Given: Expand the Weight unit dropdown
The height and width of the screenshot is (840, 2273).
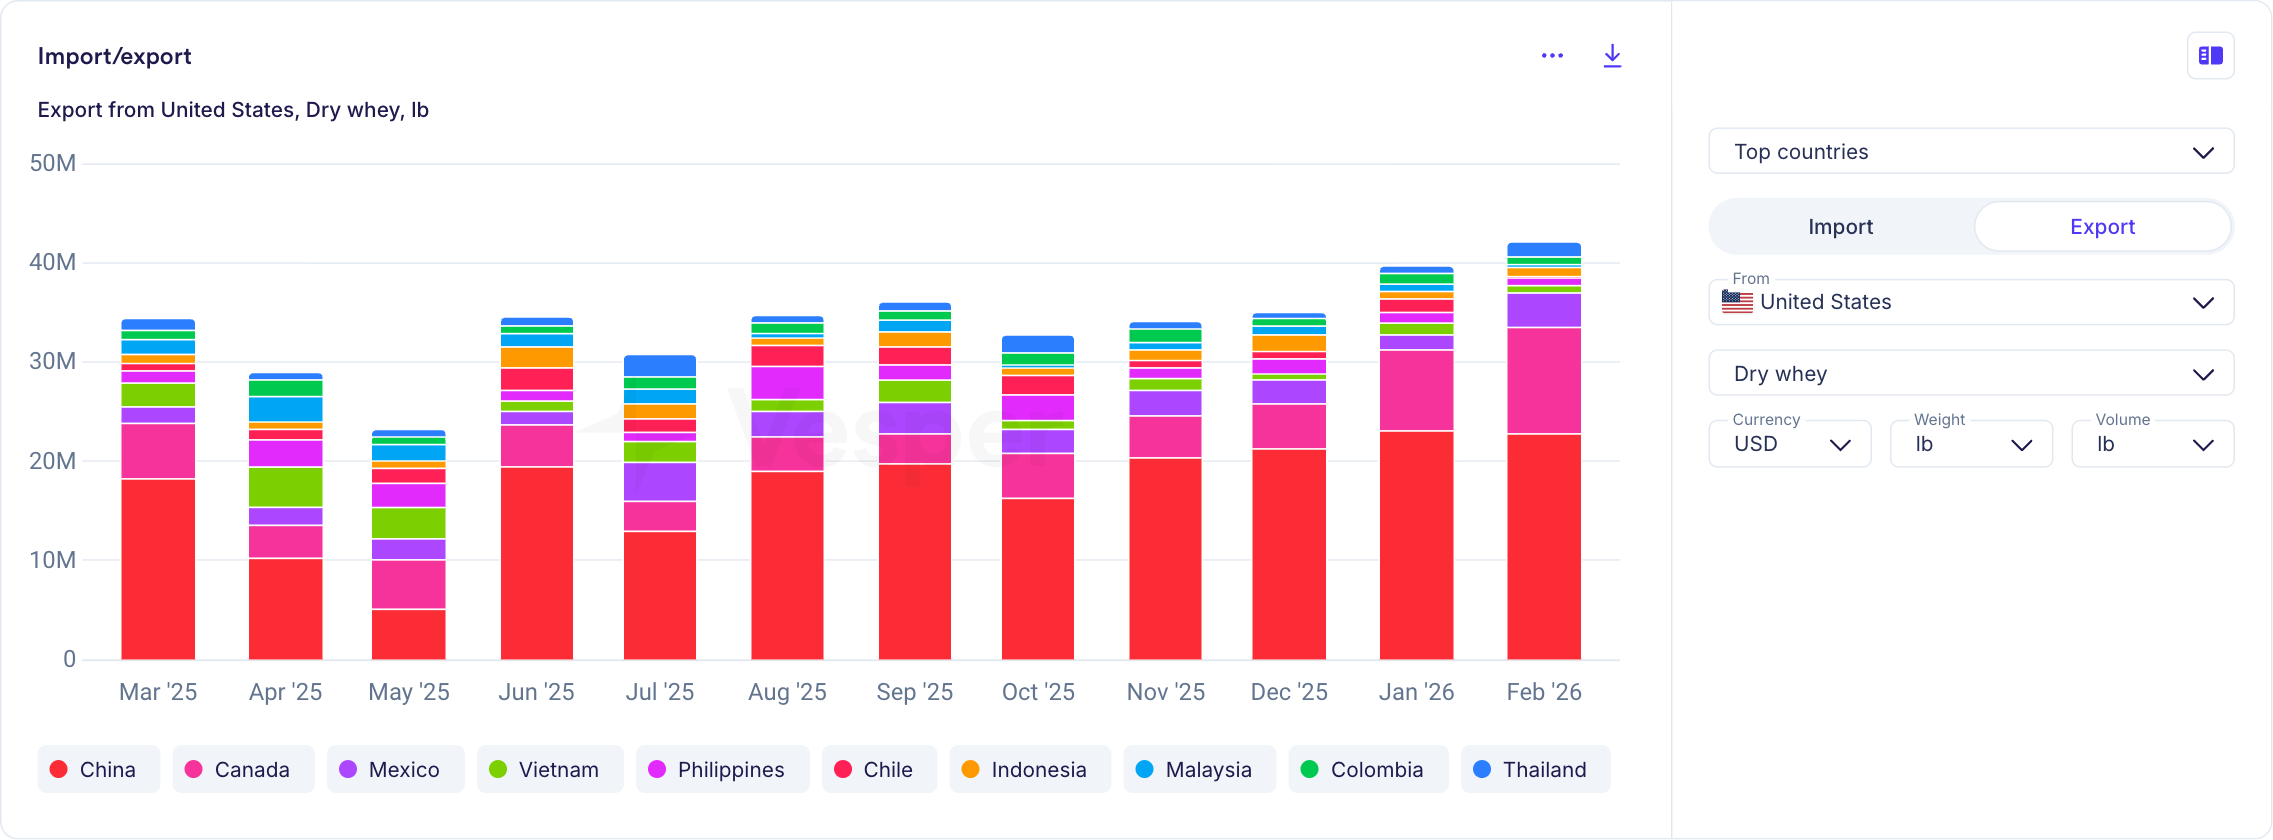Looking at the screenshot, I should click(x=1970, y=444).
